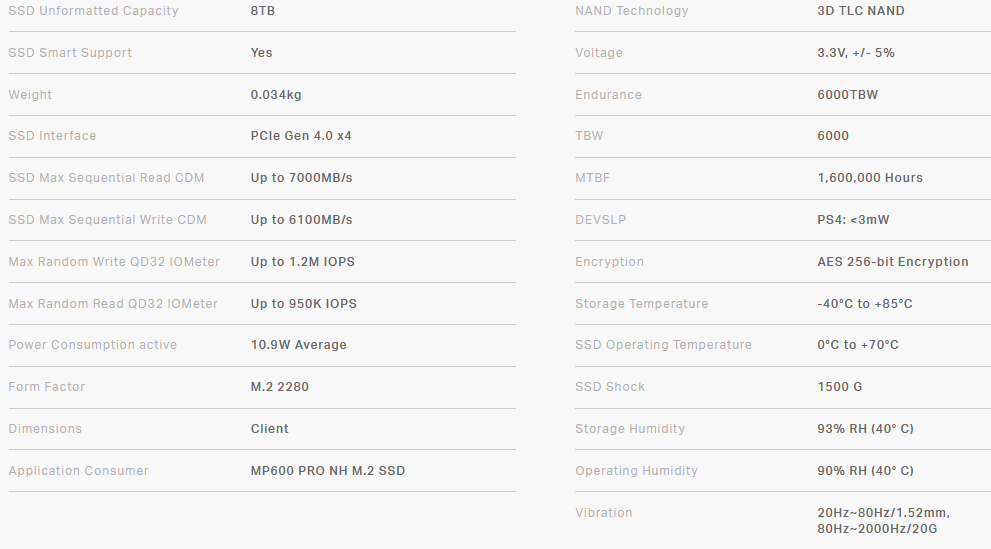Click the Max Random Write QD32 IOMeter label
The height and width of the screenshot is (549, 991).
pyautogui.click(x=114, y=262)
